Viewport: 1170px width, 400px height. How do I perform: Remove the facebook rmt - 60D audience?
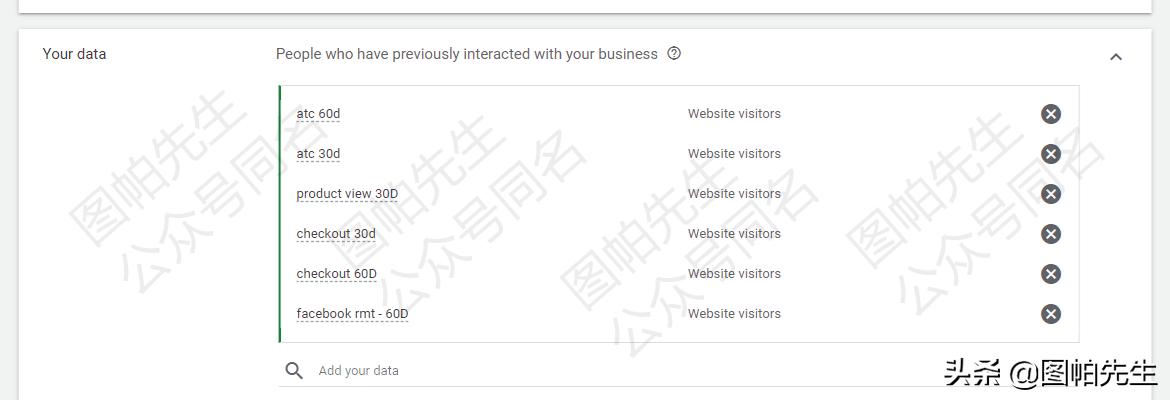tap(1050, 314)
